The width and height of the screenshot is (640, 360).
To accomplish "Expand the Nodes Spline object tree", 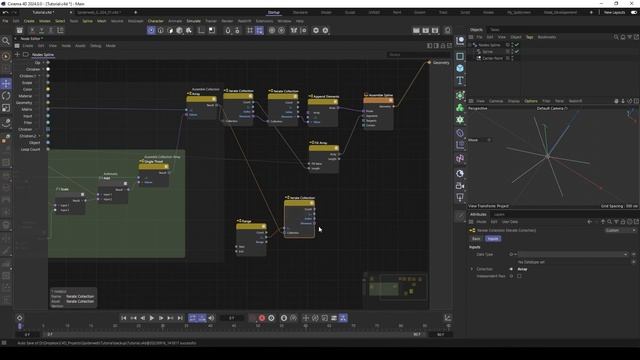I will (x=470, y=45).
